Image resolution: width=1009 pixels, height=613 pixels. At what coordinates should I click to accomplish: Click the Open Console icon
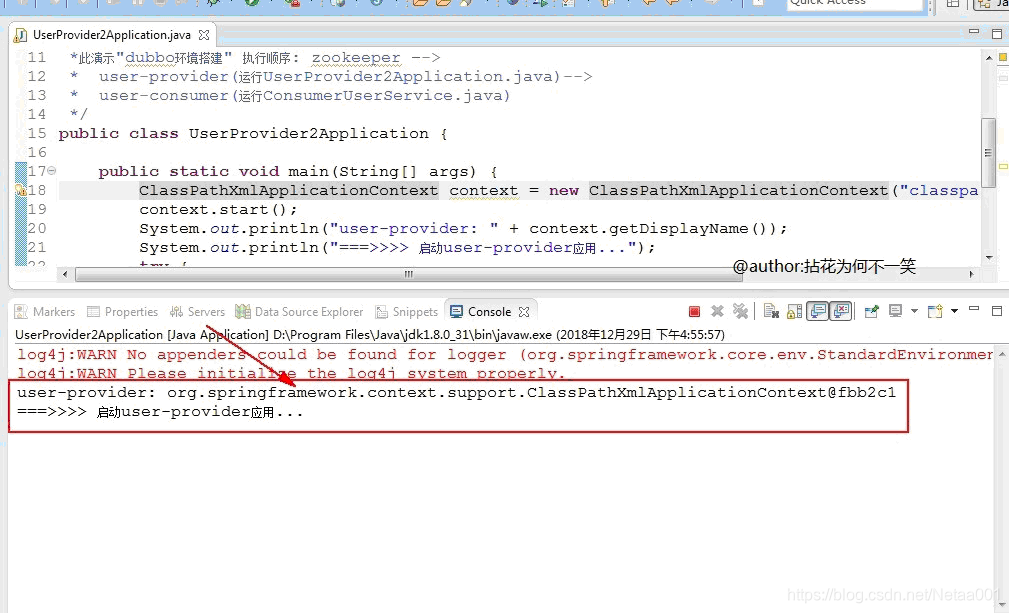click(935, 312)
